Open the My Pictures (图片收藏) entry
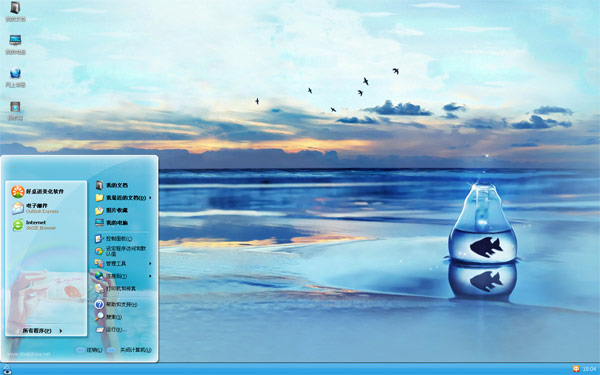The image size is (600, 375). click(112, 210)
